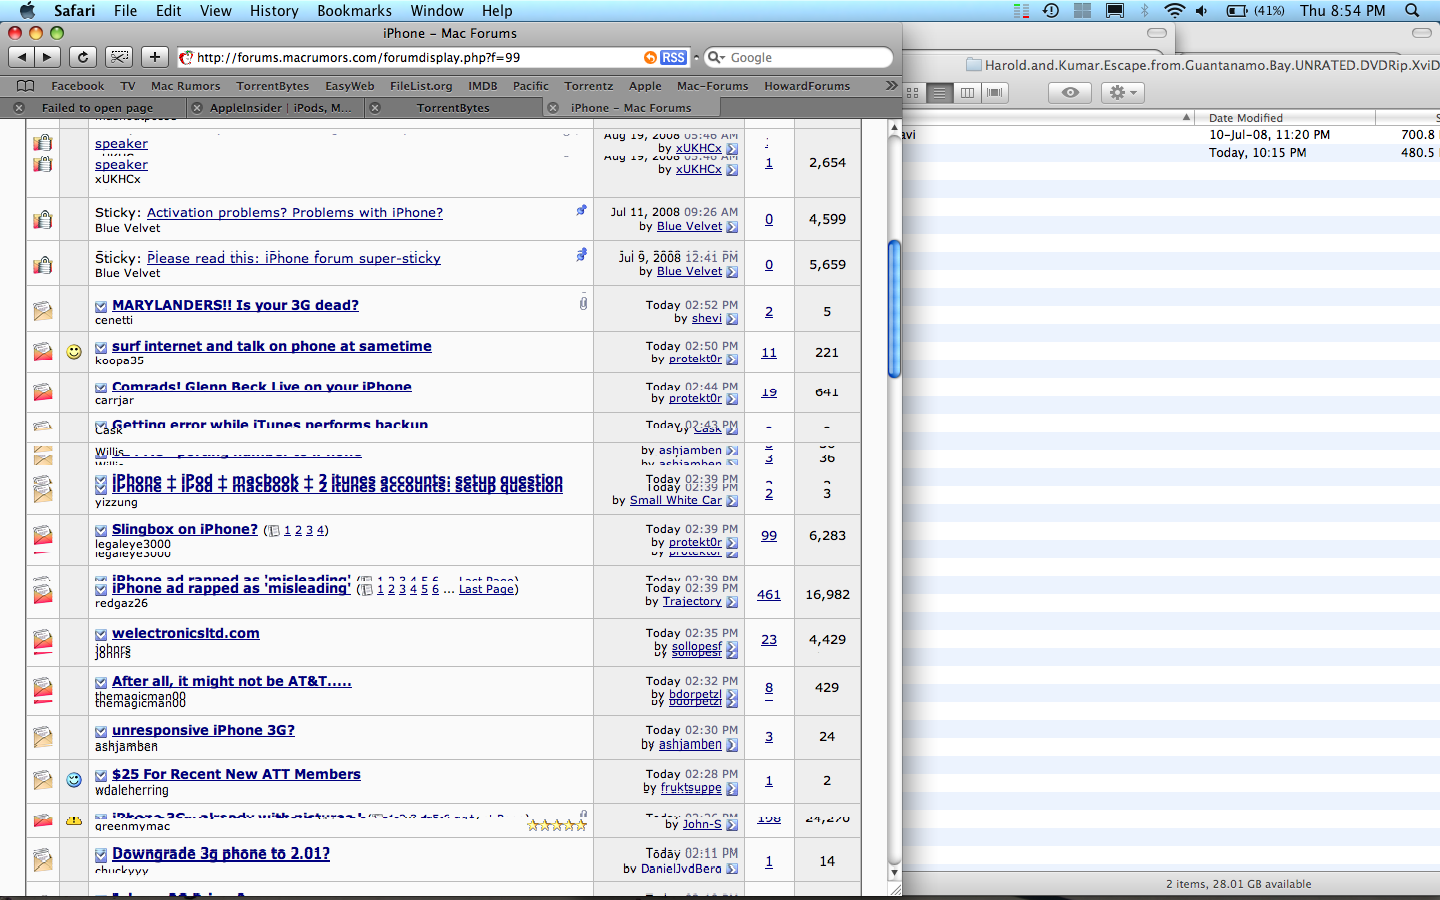Open the Bookmarks menu
1440x900 pixels.
354,10
